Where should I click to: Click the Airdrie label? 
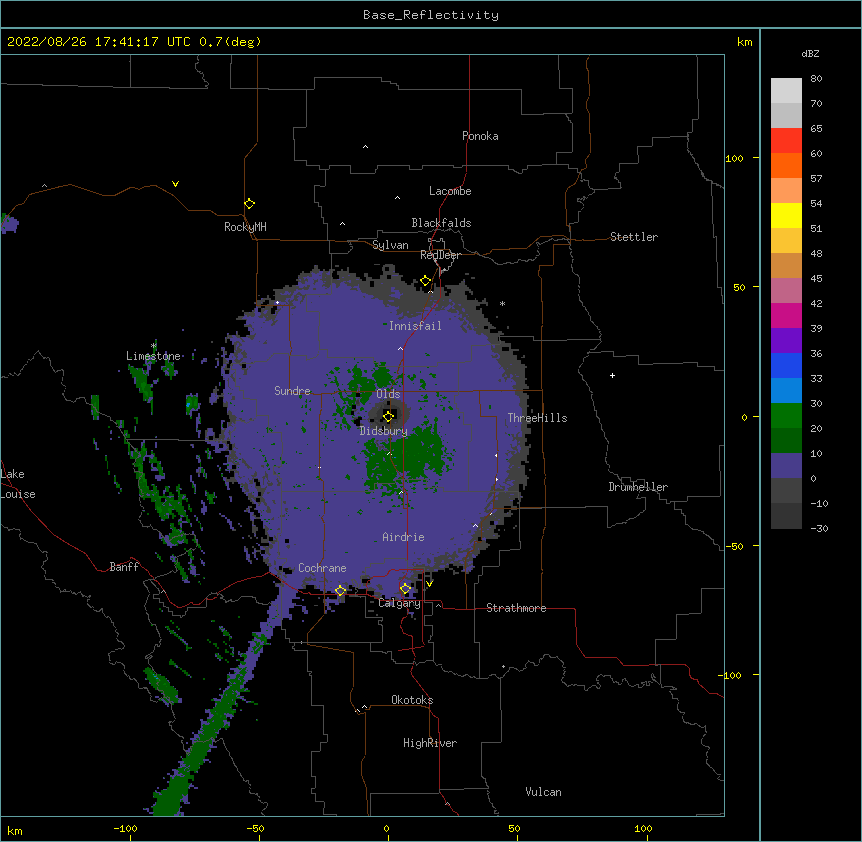point(403,537)
